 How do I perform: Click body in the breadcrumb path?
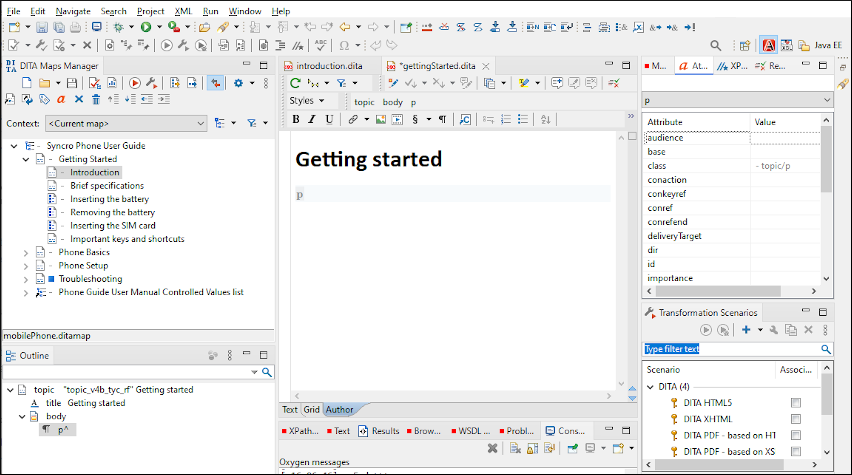point(392,102)
